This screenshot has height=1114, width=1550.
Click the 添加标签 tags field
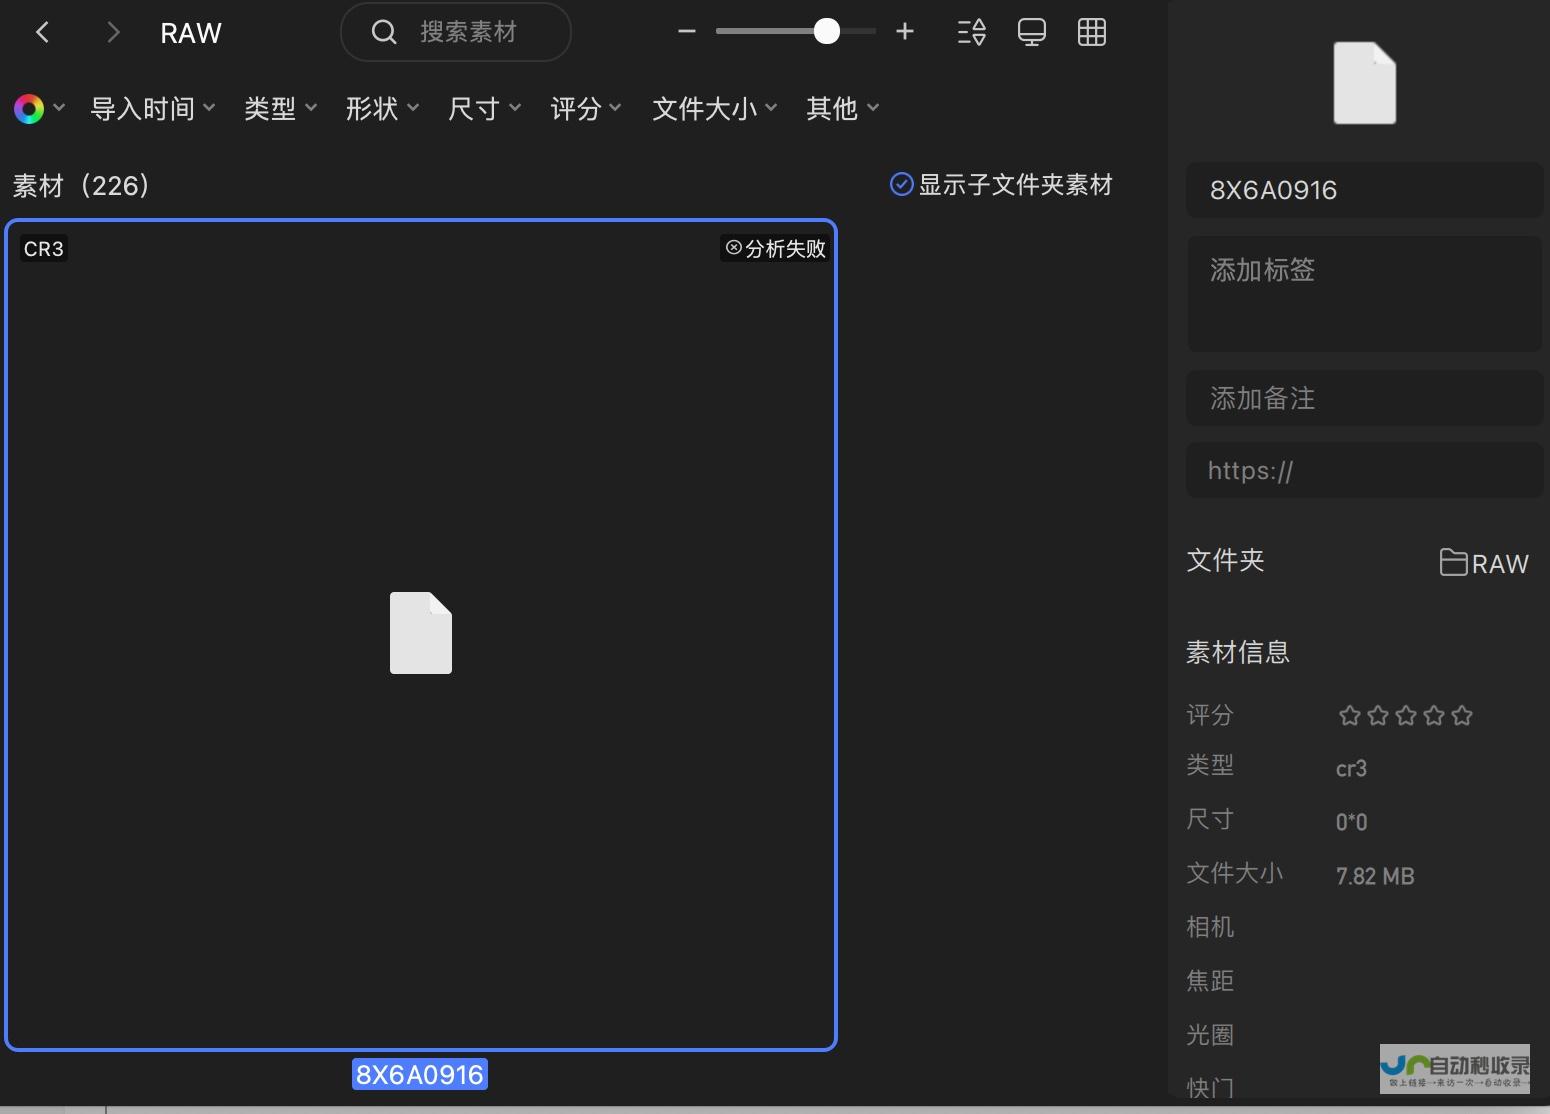[x=1365, y=294]
